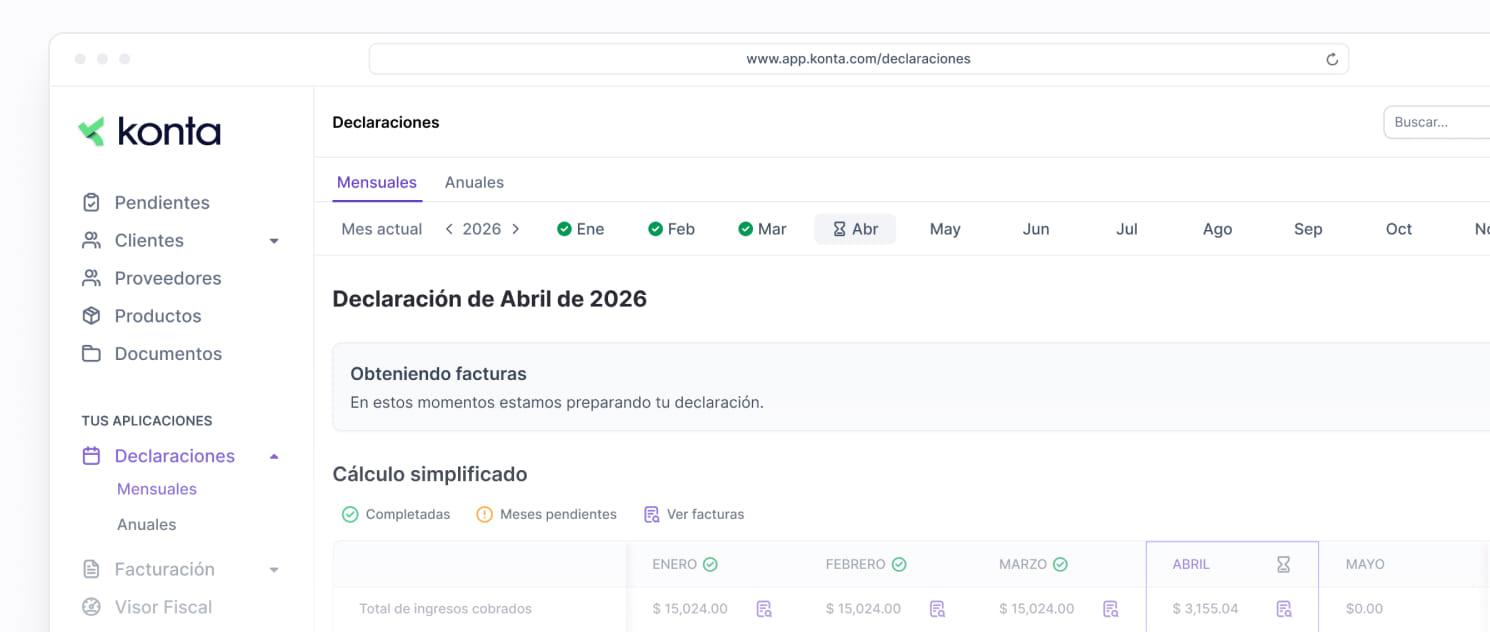Click the Productos box icon
This screenshot has width=1490, height=632.
[91, 316]
